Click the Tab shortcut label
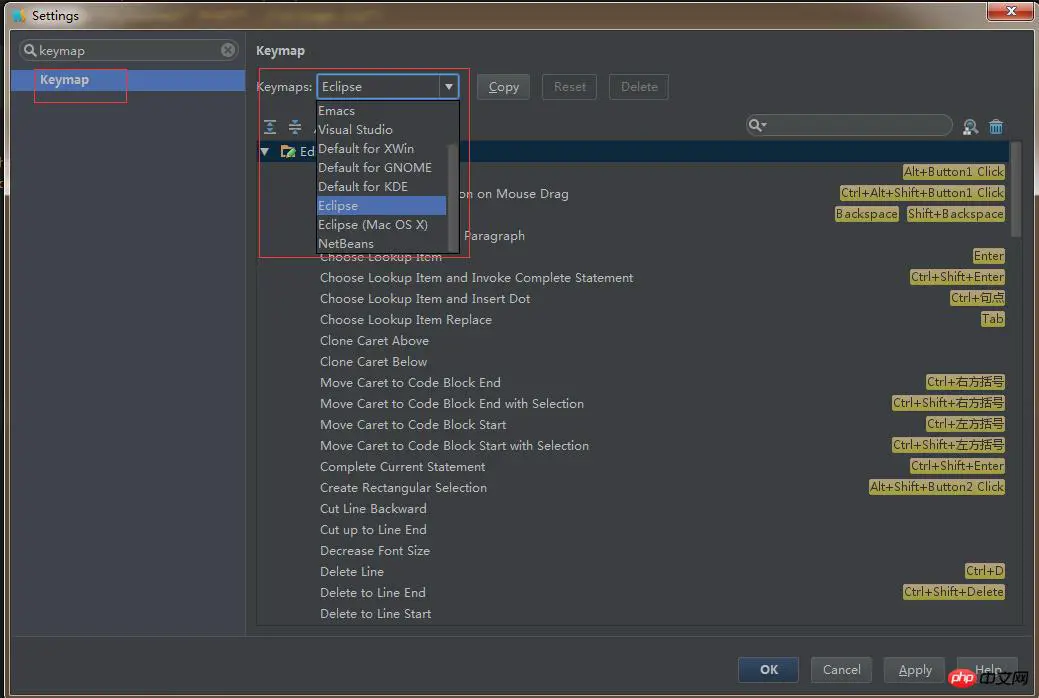Screen dimensions: 1039x698 click(x=993, y=319)
